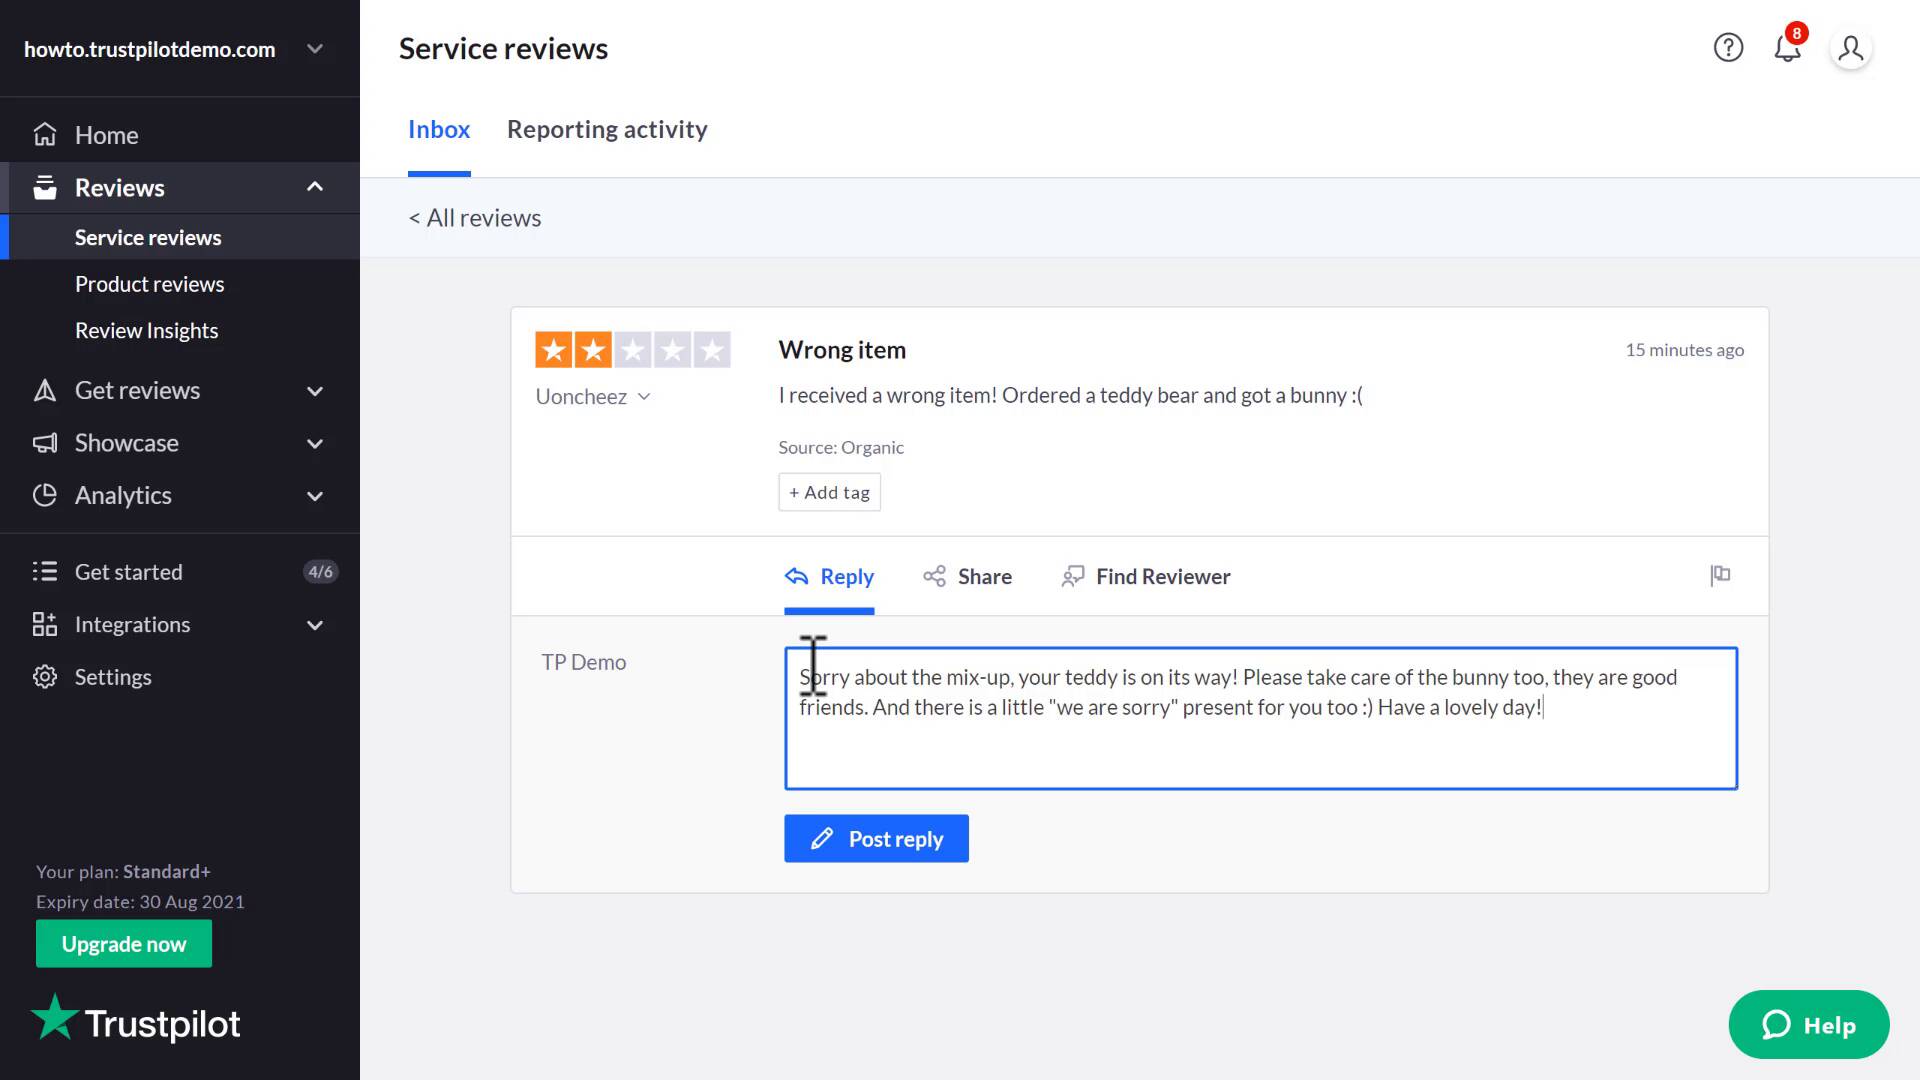
Task: Click the Post reply button
Action: point(876,839)
